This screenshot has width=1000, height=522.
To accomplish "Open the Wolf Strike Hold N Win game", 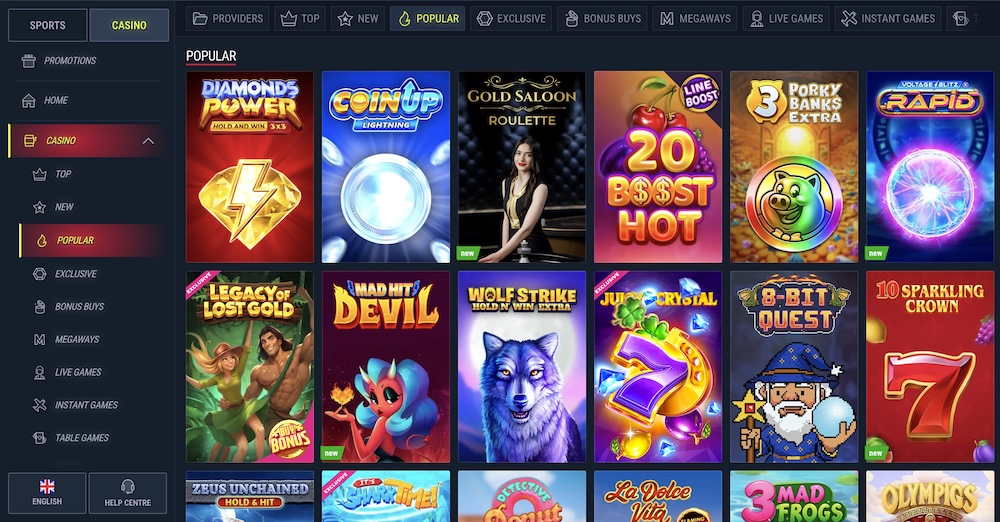I will click(522, 366).
